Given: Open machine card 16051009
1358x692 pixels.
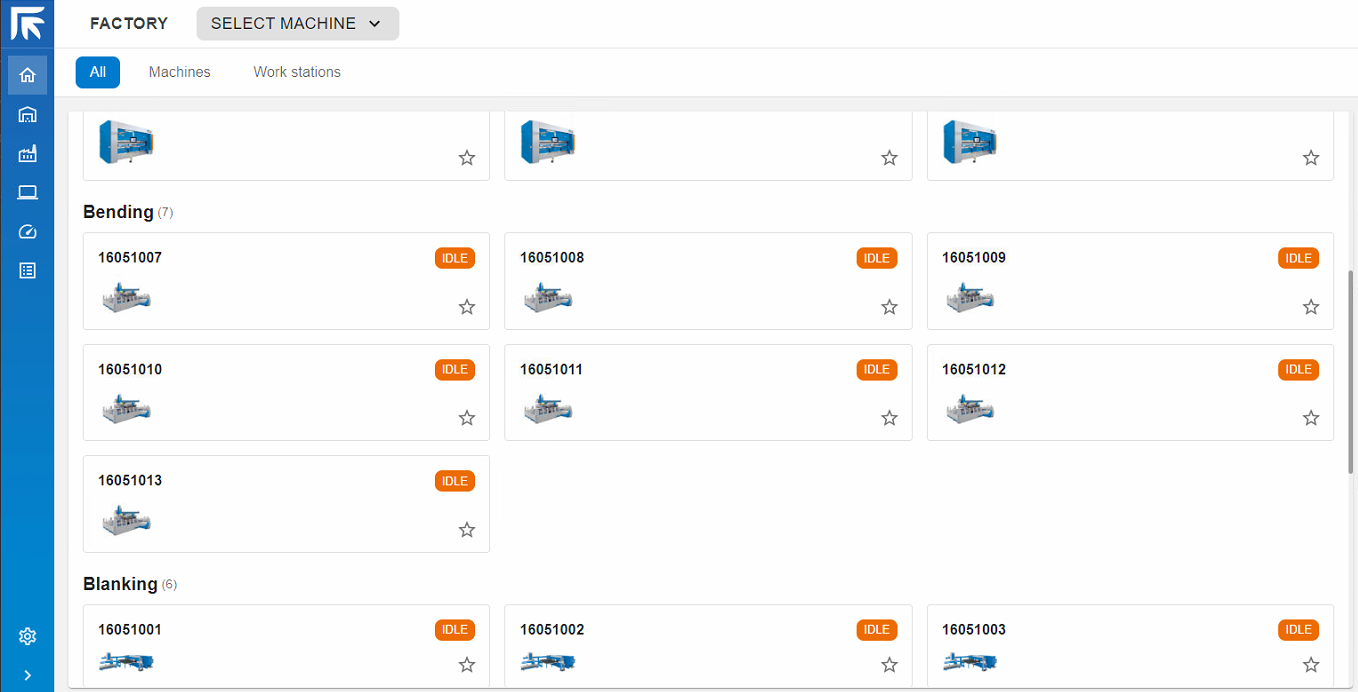Looking at the screenshot, I should click(x=1130, y=281).
